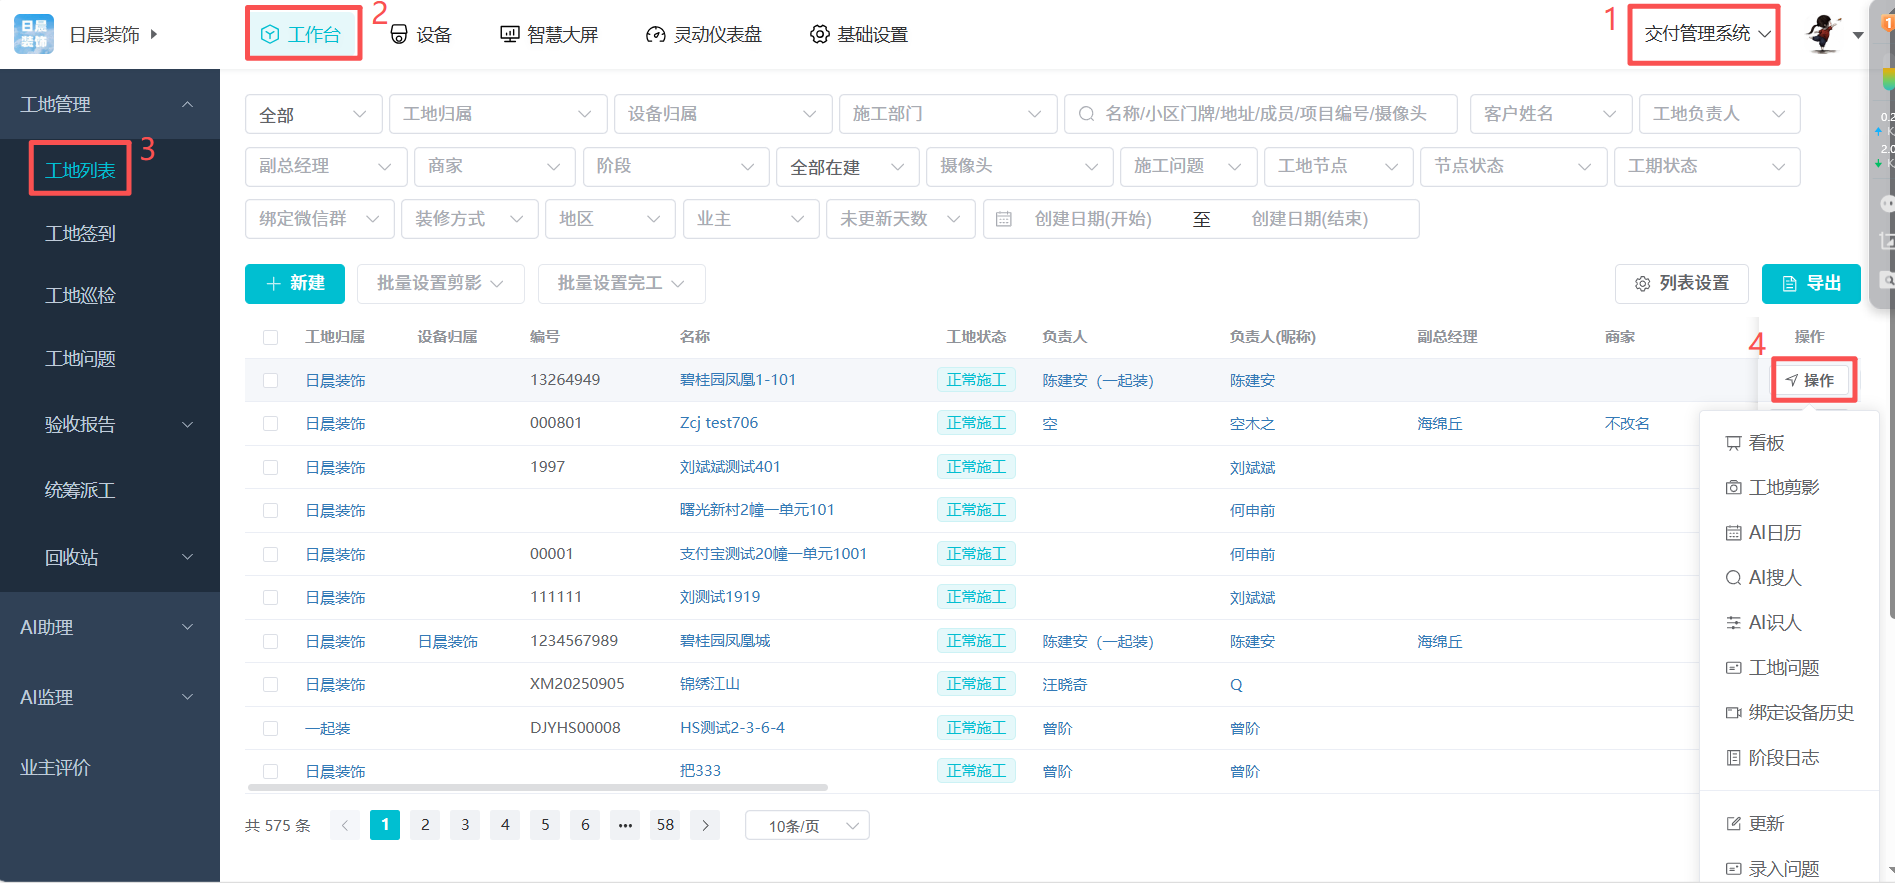
Task: Check the row for 支付宝测试20幢一单元1001
Action: pyautogui.click(x=270, y=554)
